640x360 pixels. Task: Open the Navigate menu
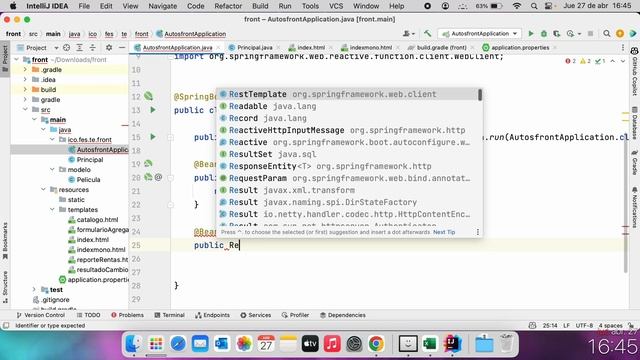[162, 6]
